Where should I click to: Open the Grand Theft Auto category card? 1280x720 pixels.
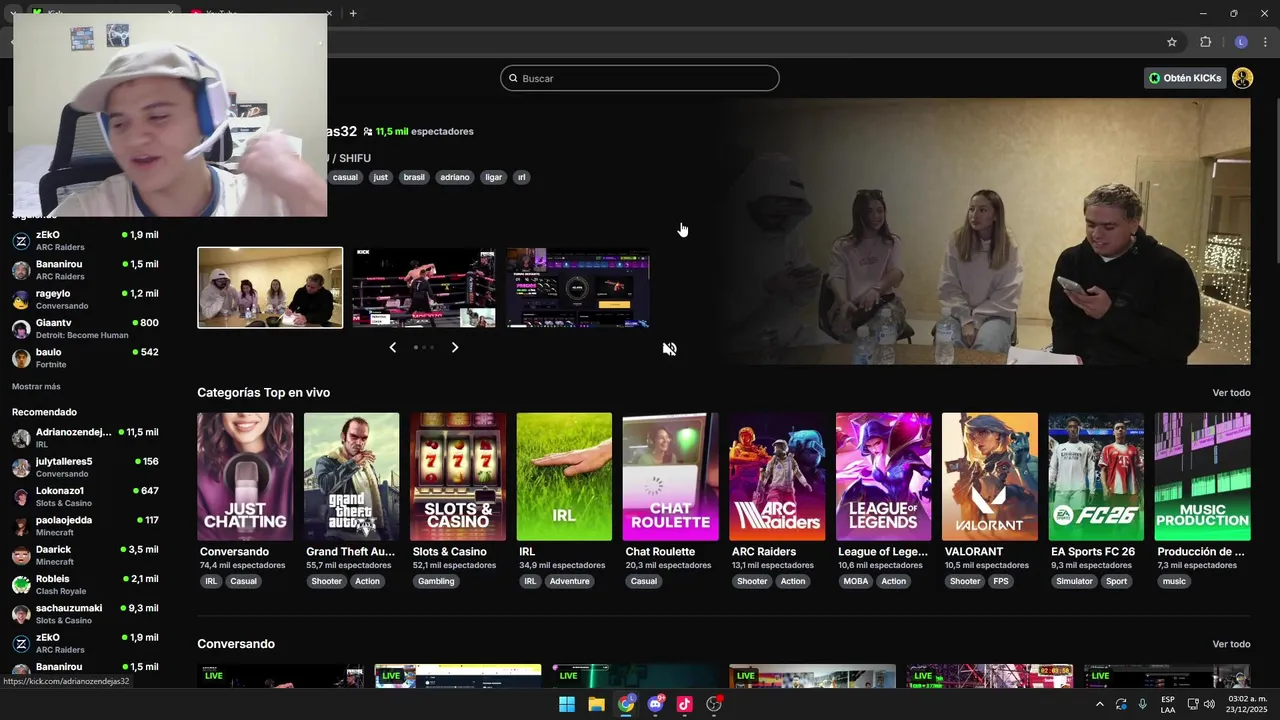point(351,477)
